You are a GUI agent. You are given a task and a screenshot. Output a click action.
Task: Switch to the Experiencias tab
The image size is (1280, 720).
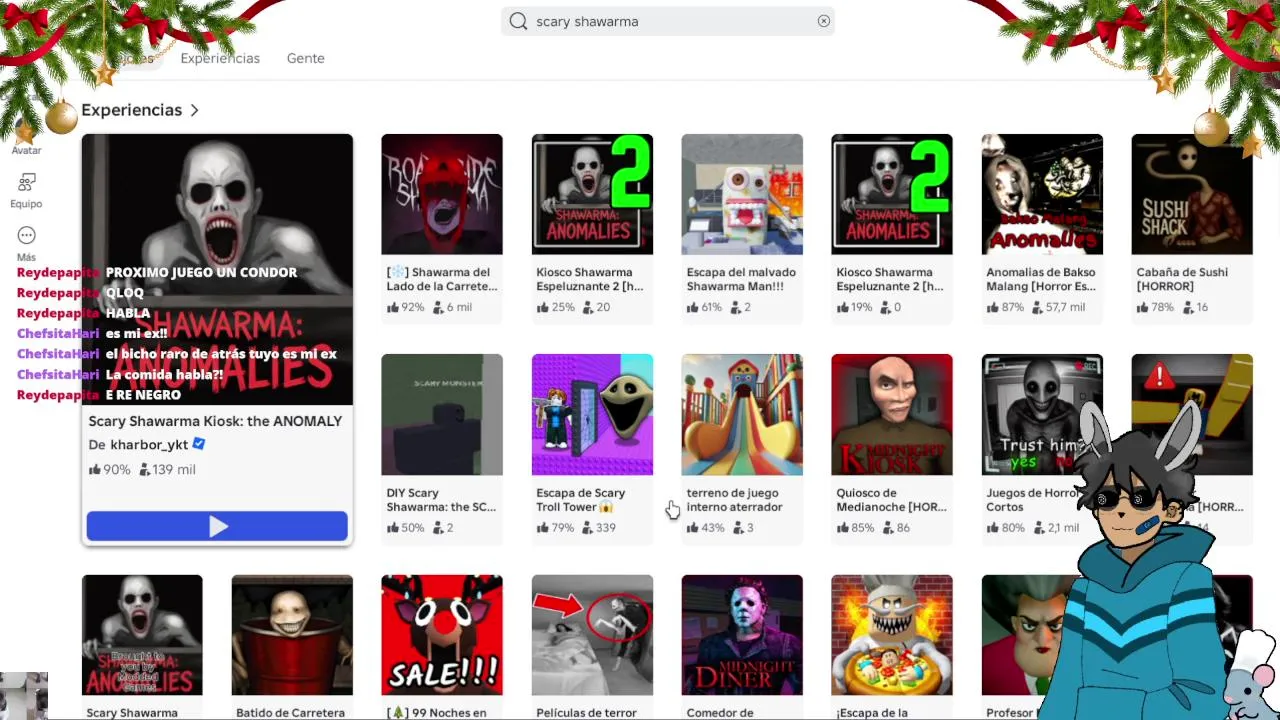[x=220, y=58]
